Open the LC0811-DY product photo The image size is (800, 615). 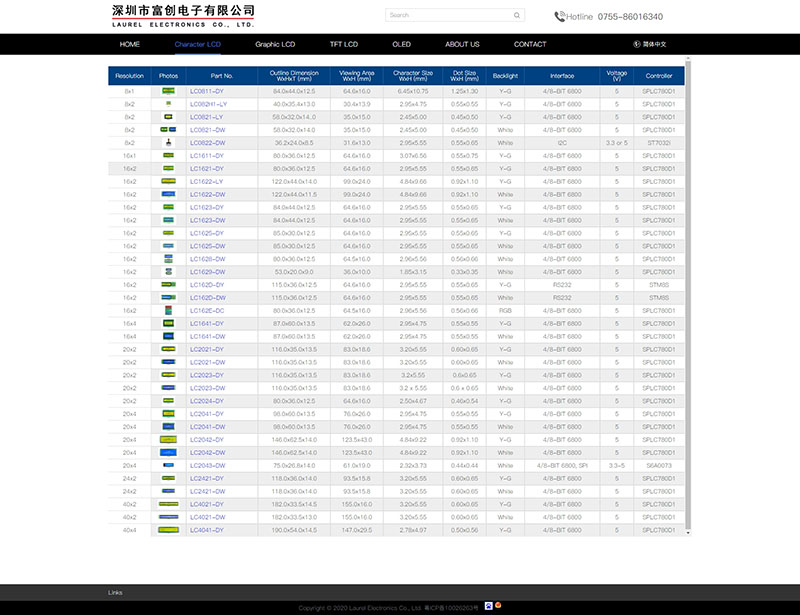[168, 91]
